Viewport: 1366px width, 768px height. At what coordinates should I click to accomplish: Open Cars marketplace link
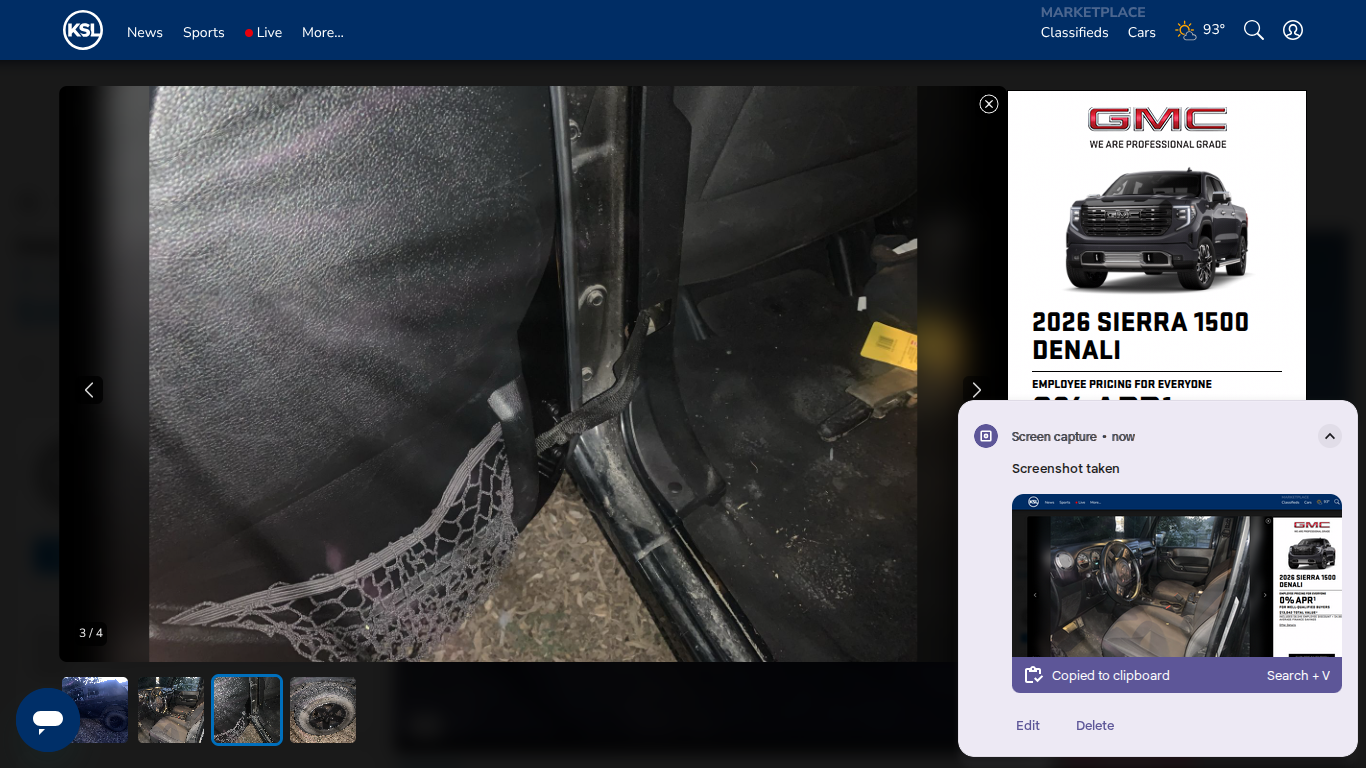(1141, 32)
